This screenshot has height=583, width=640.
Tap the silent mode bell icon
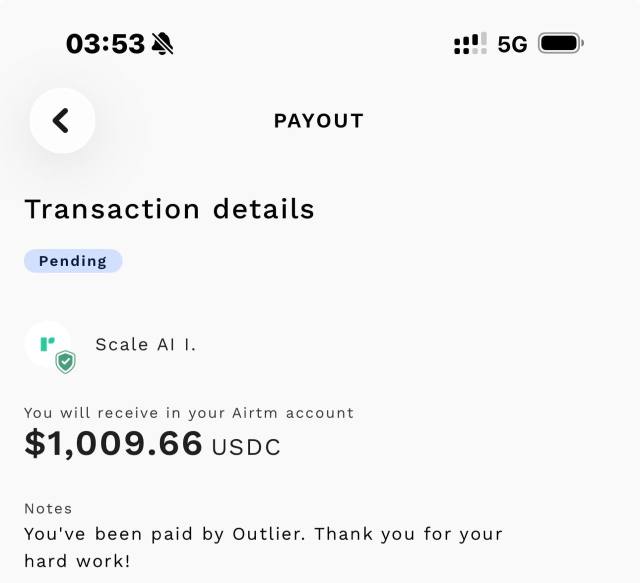click(x=162, y=44)
